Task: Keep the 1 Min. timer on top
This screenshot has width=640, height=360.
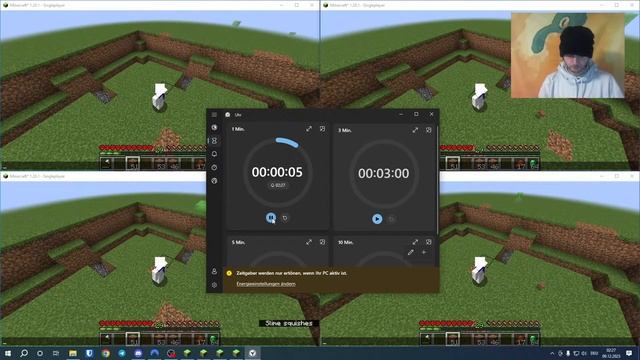Action: click(x=322, y=129)
